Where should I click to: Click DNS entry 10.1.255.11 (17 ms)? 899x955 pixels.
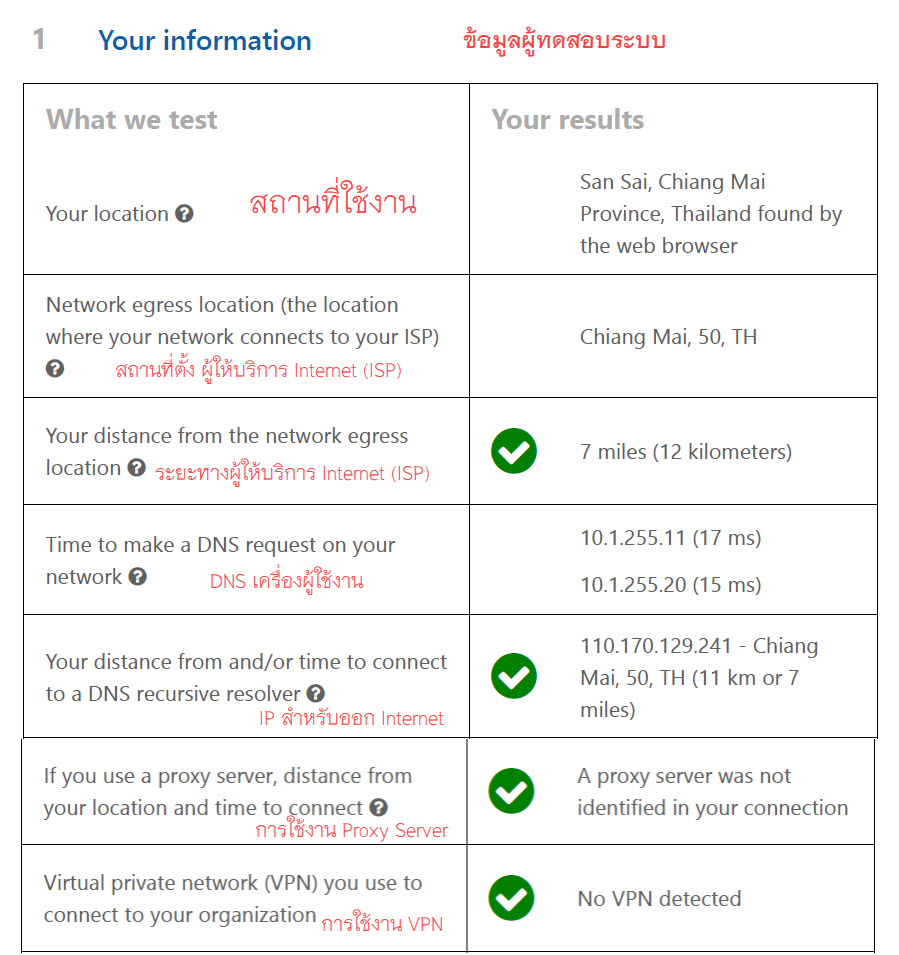(670, 538)
